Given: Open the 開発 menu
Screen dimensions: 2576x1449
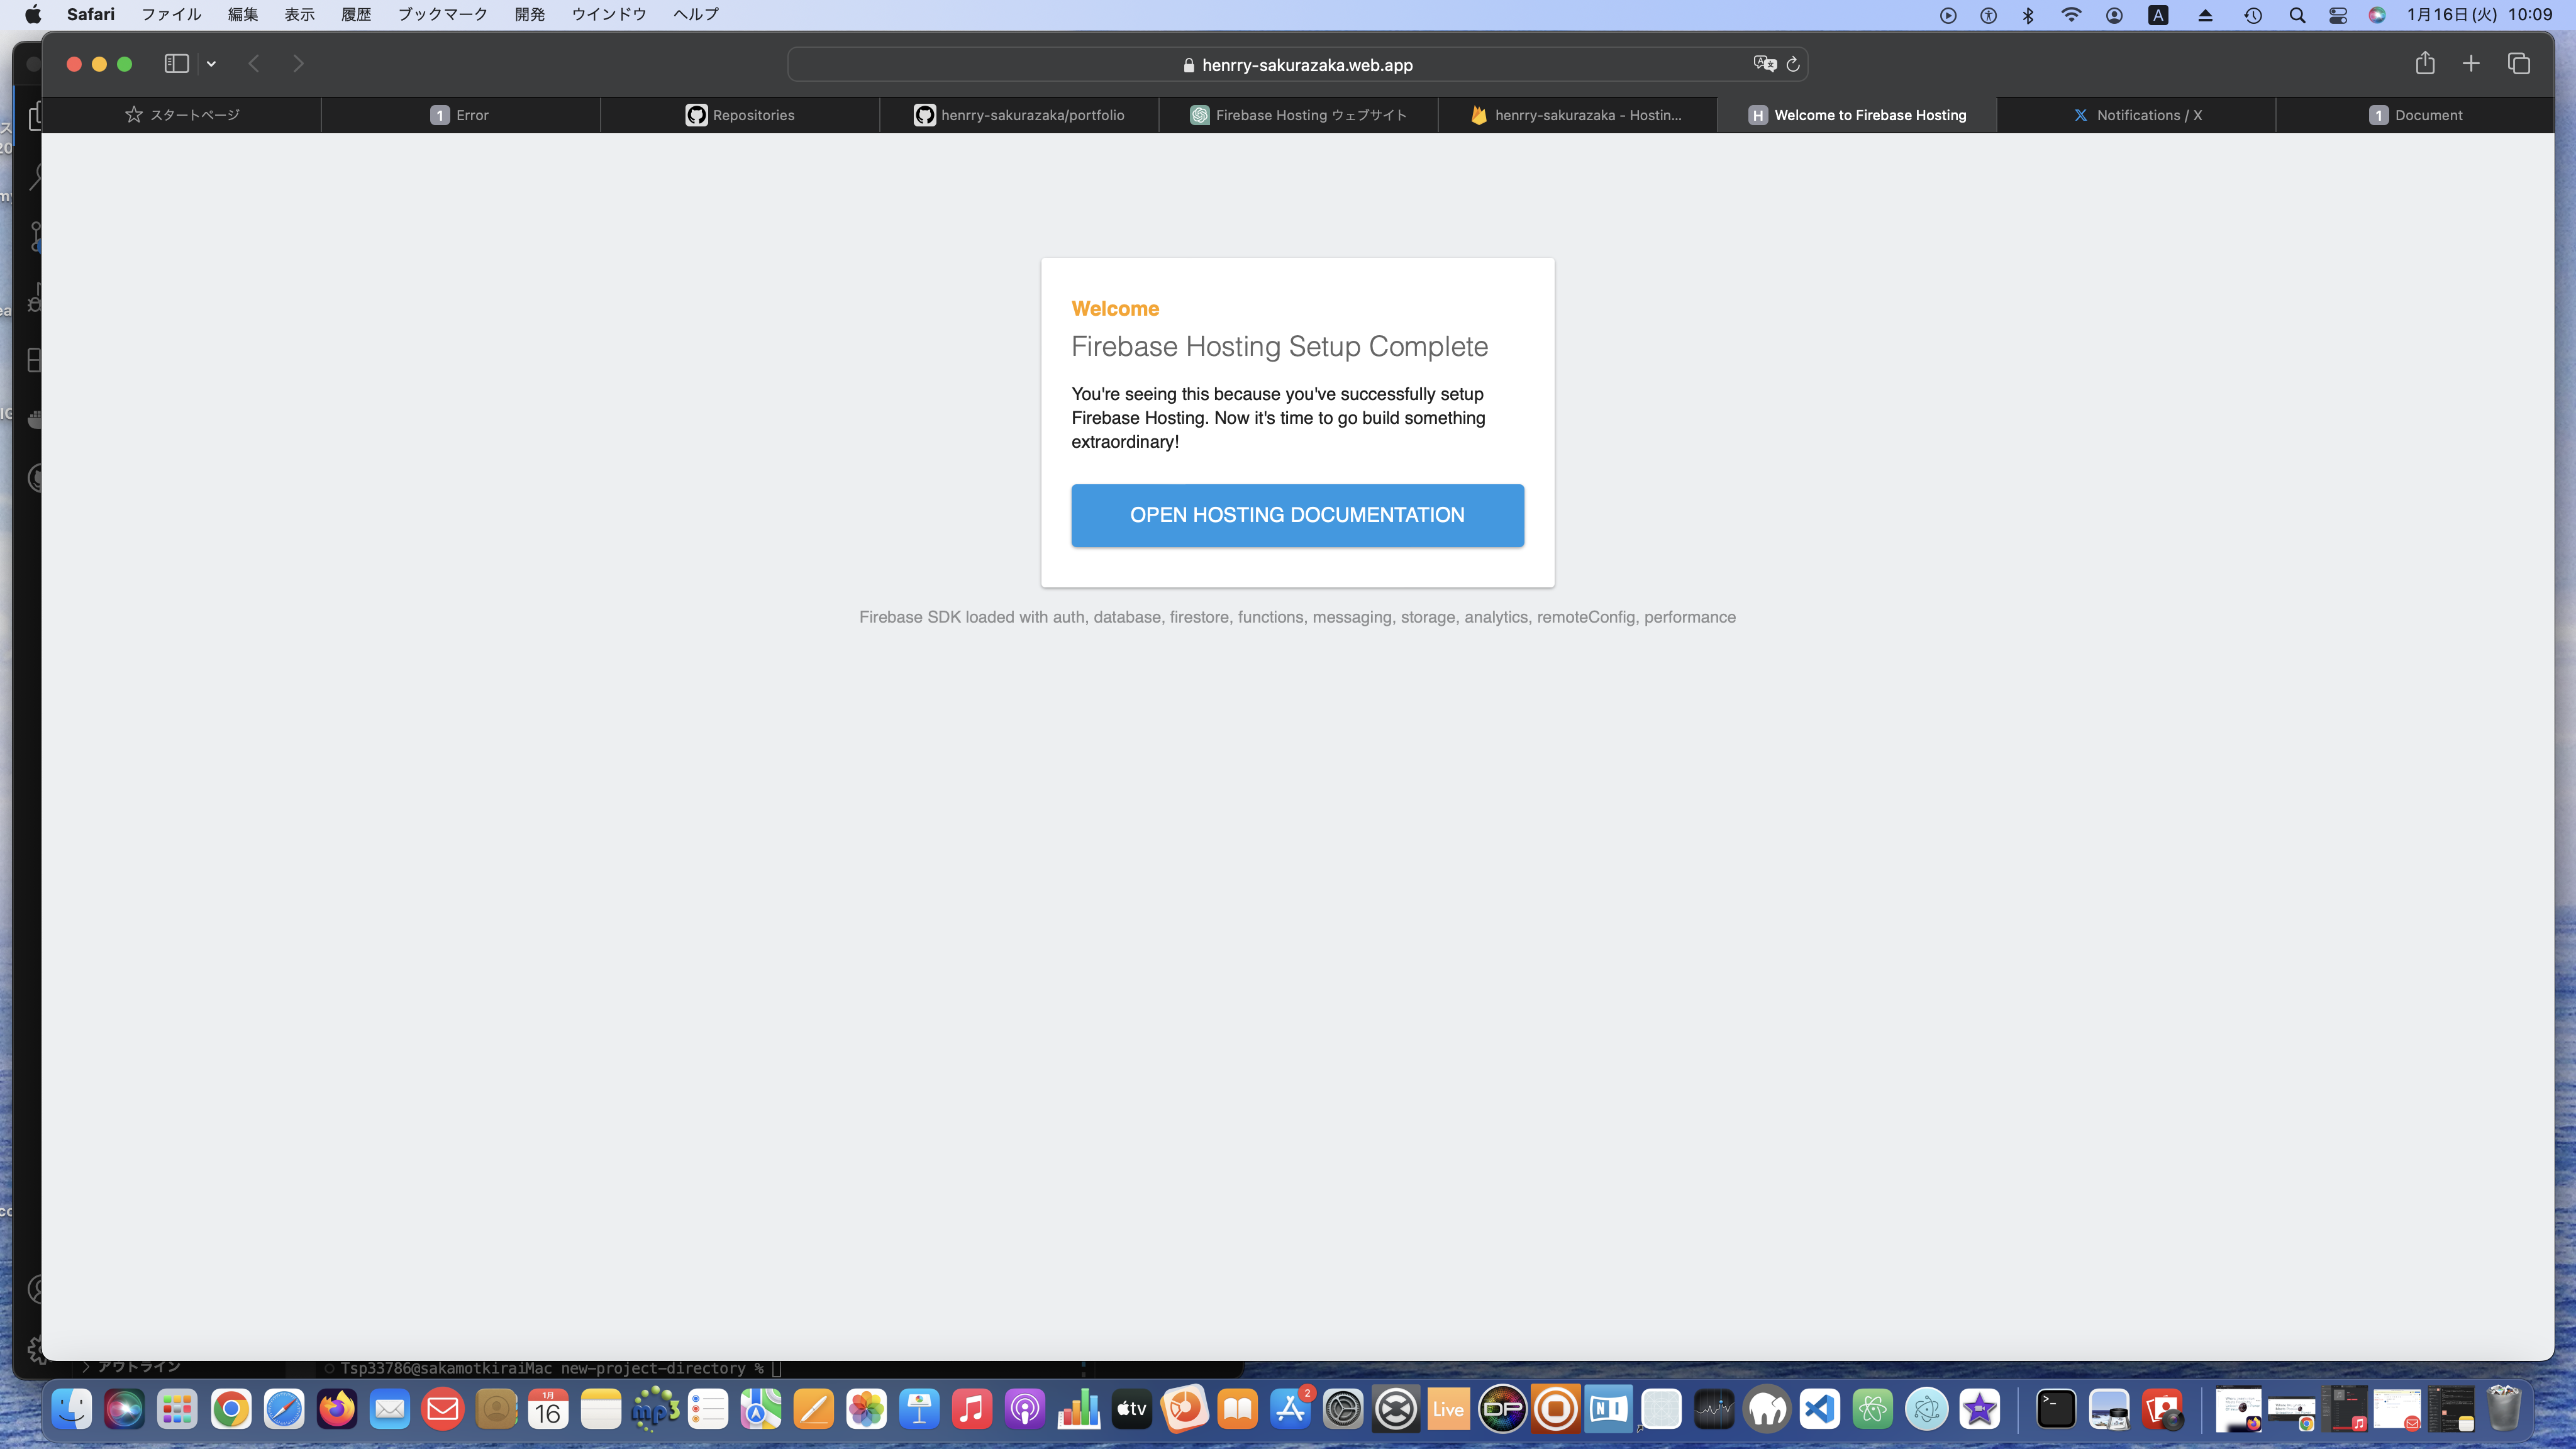Looking at the screenshot, I should [x=530, y=14].
